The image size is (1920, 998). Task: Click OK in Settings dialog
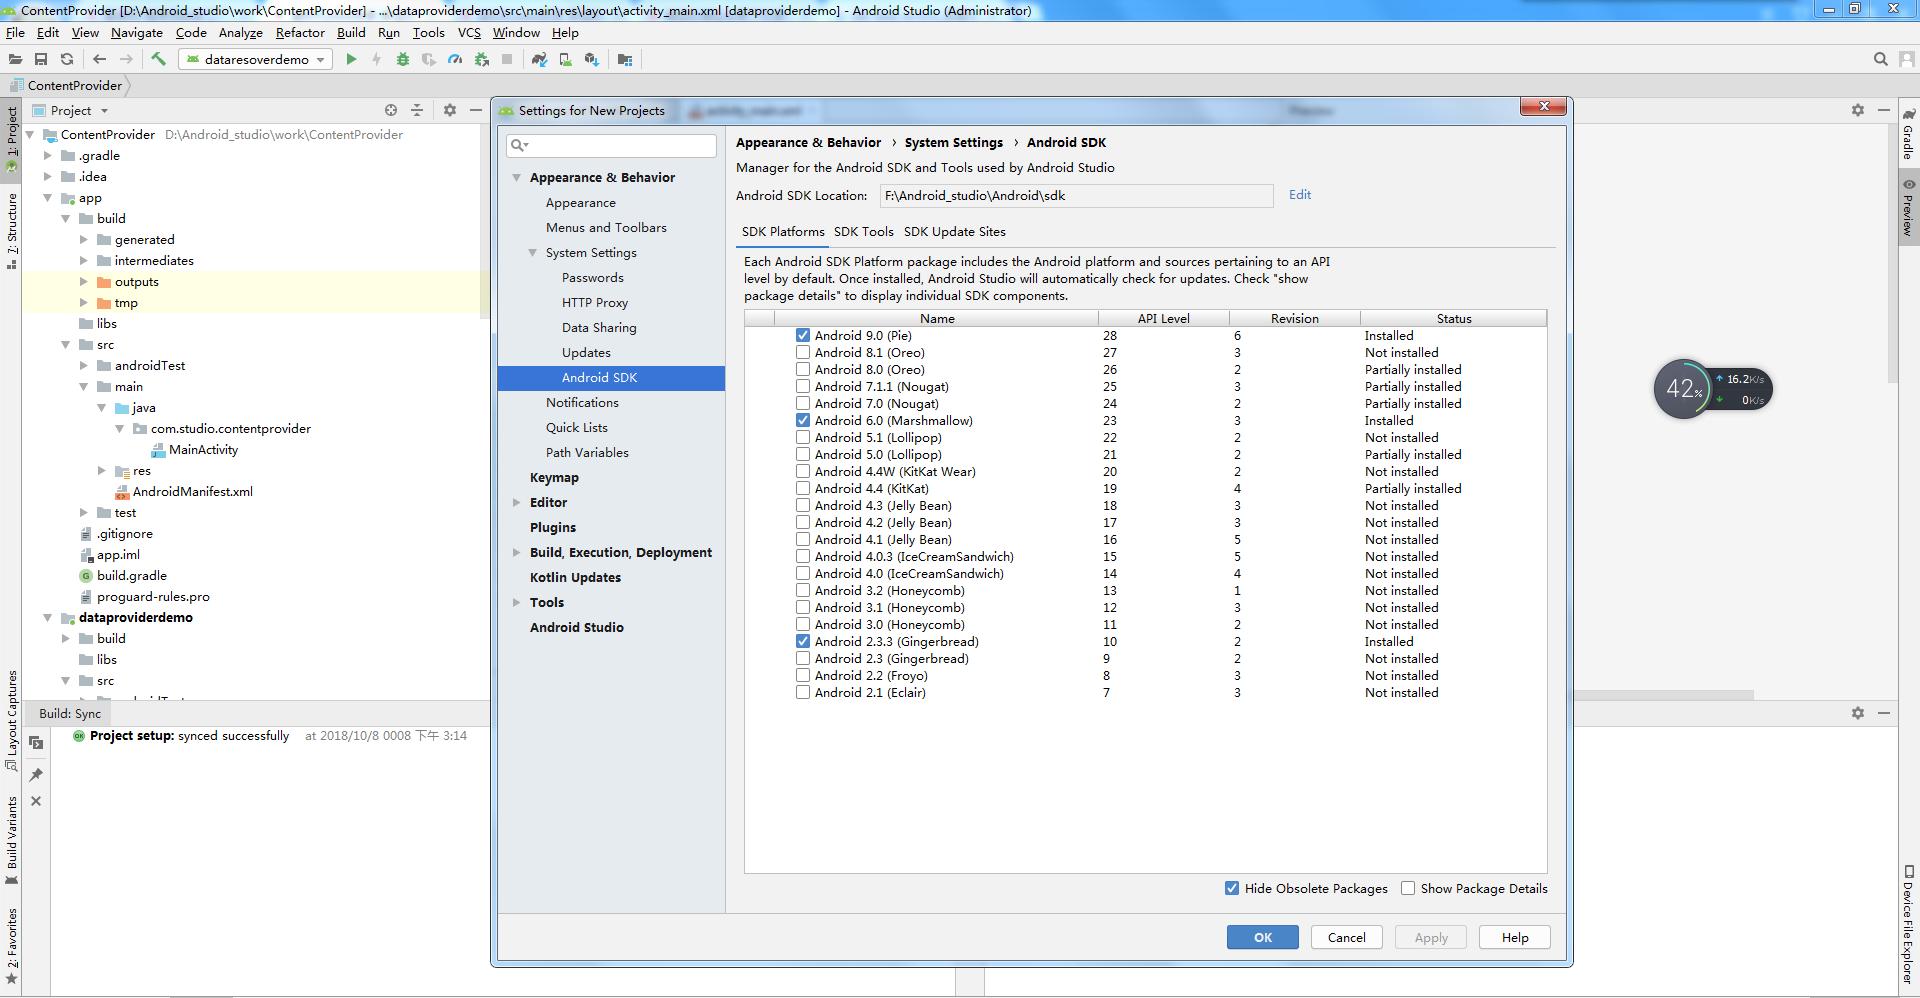[1263, 937]
